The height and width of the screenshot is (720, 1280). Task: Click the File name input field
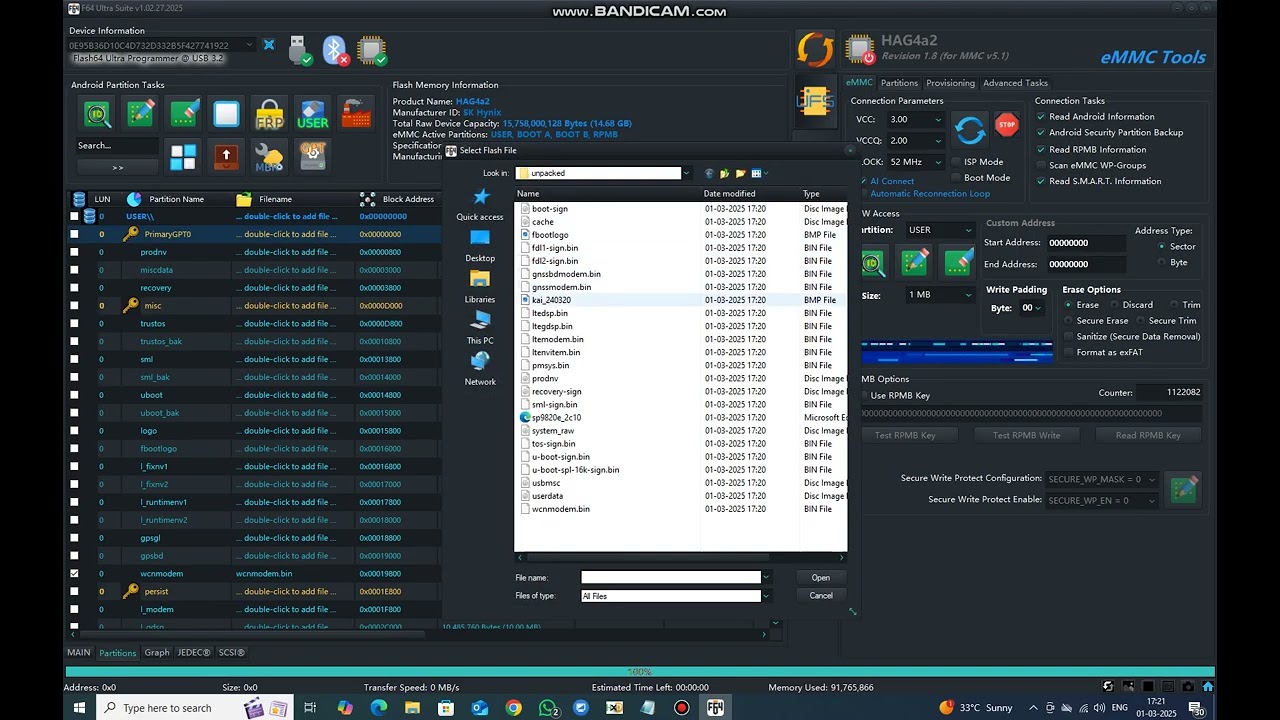(671, 577)
